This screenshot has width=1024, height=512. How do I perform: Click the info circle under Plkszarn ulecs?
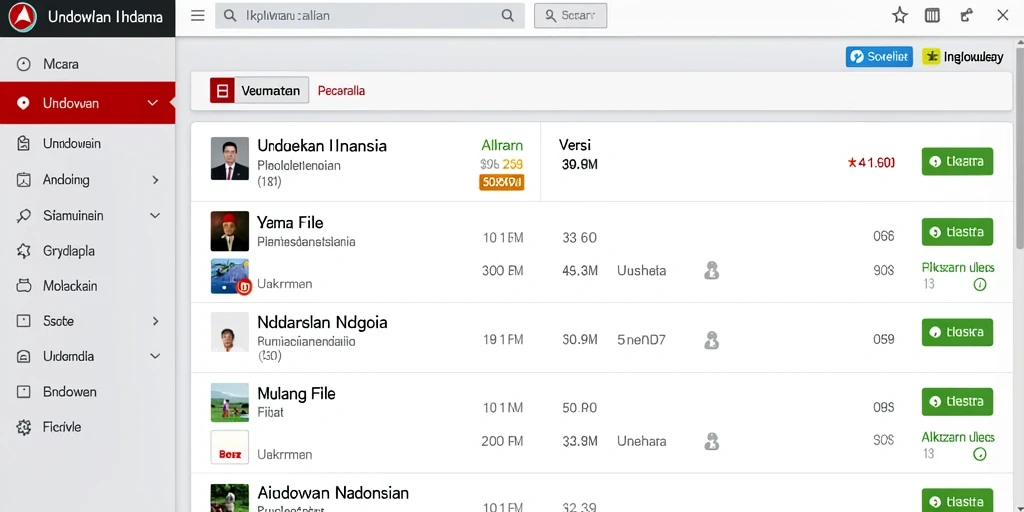(x=980, y=285)
